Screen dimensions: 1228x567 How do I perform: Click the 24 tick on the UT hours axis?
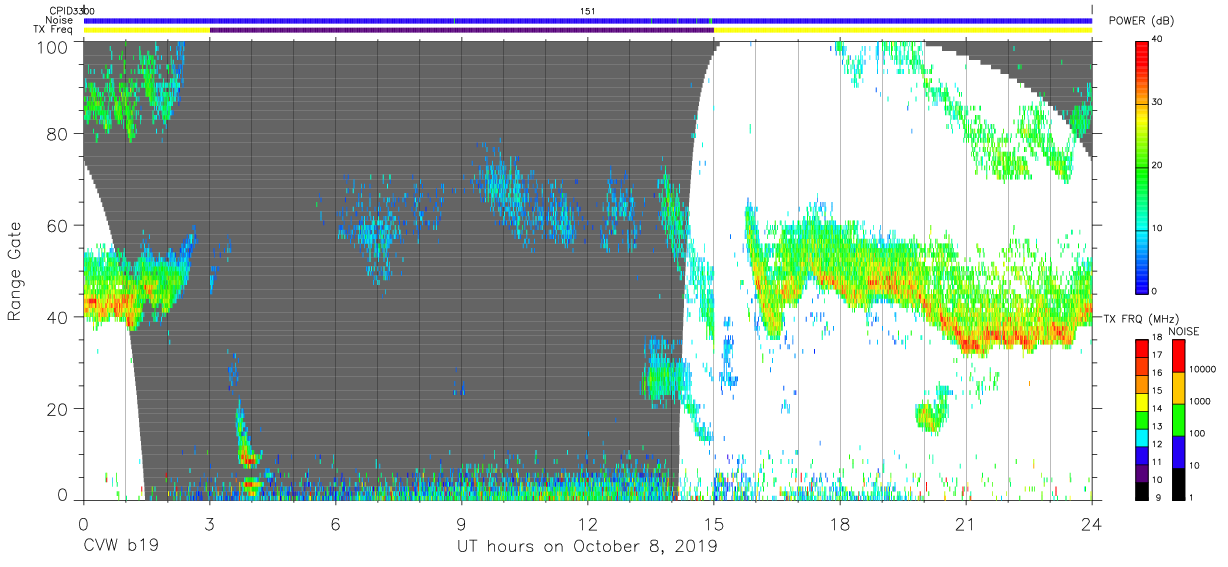tap(1091, 523)
